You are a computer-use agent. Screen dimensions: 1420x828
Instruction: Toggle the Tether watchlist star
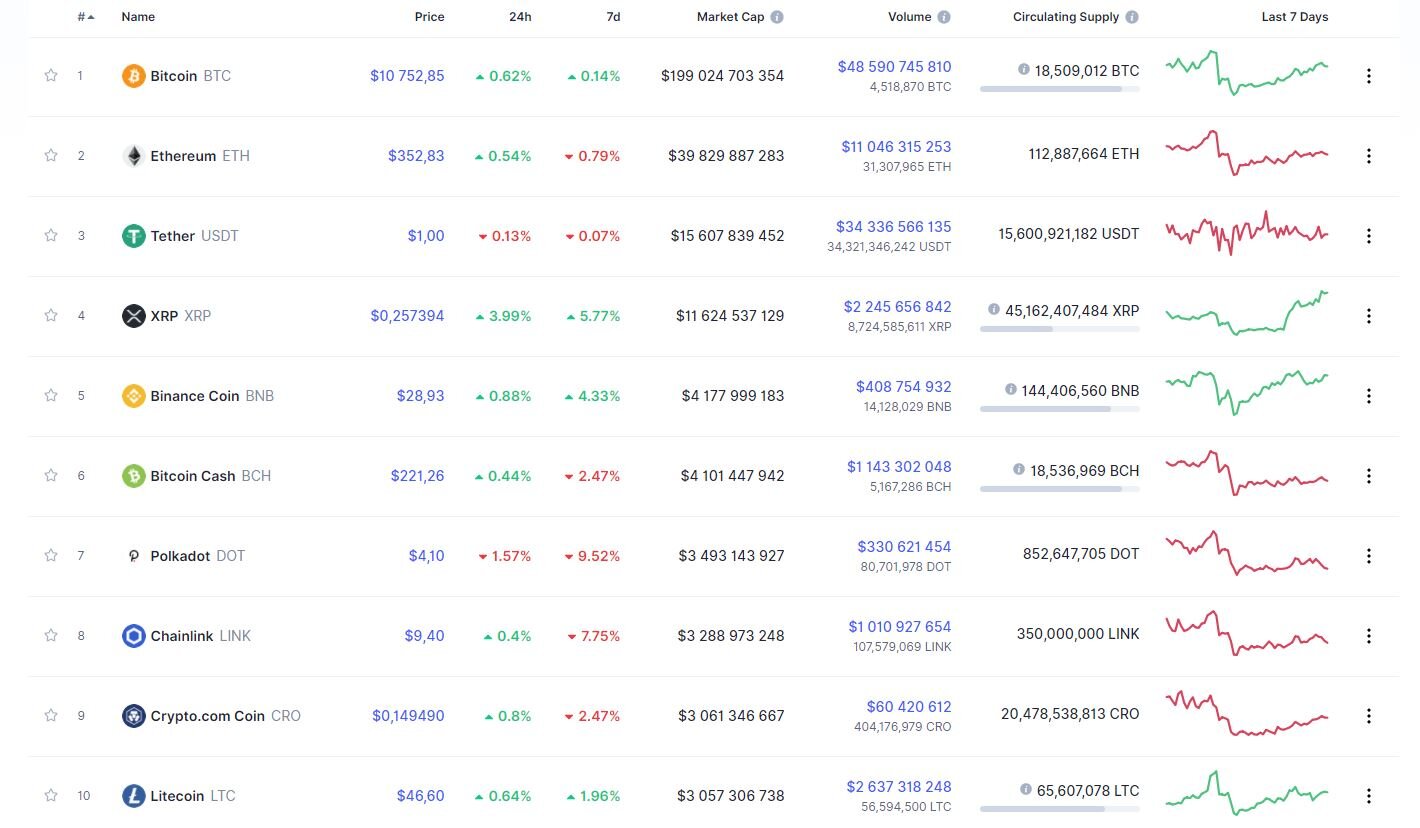(51, 235)
